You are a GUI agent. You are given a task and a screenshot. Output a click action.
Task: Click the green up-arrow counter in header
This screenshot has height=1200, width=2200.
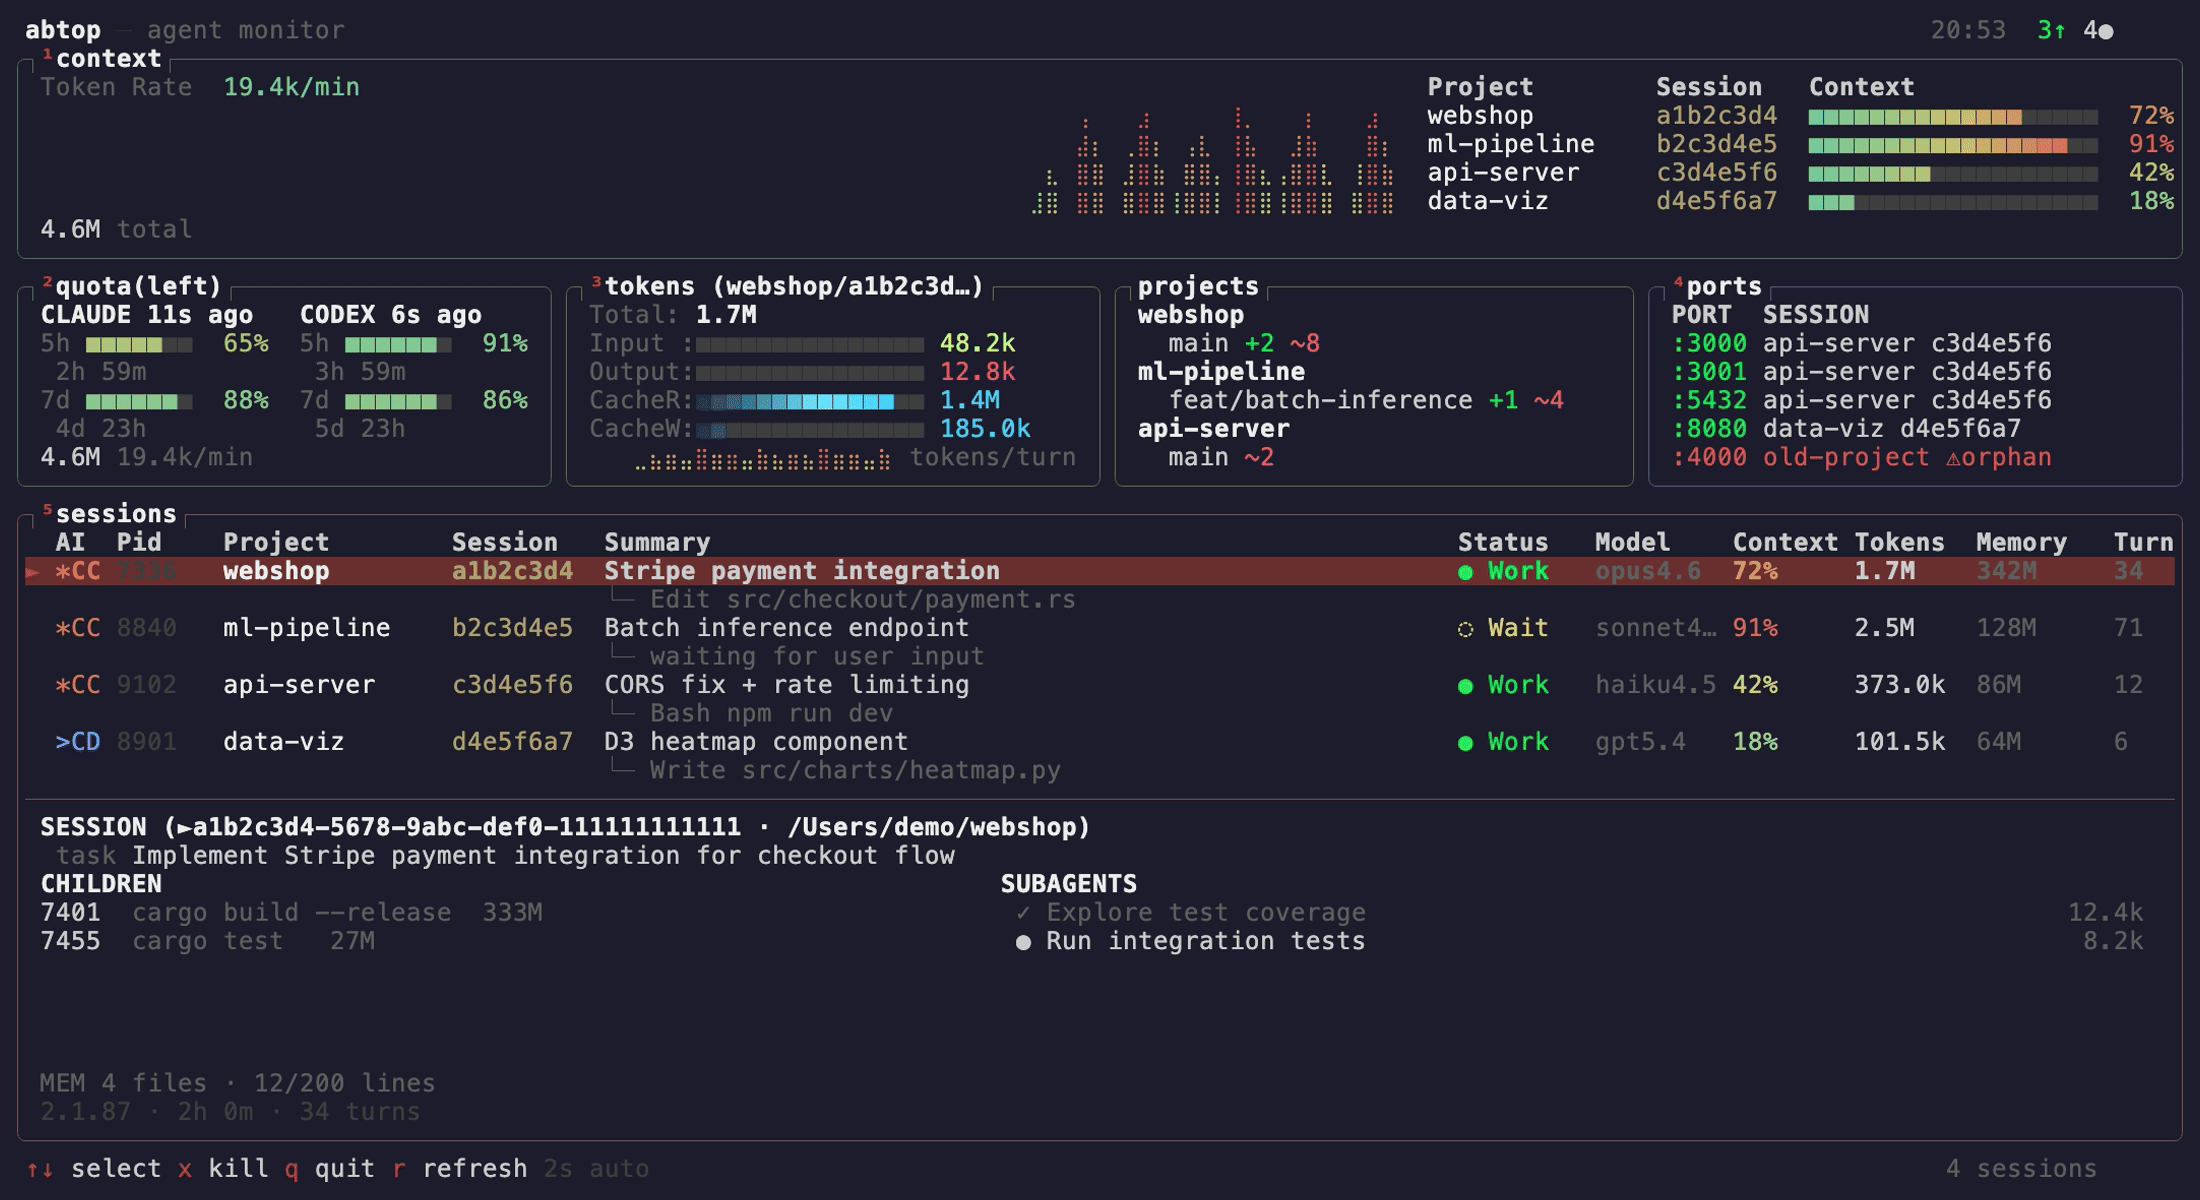[2051, 30]
